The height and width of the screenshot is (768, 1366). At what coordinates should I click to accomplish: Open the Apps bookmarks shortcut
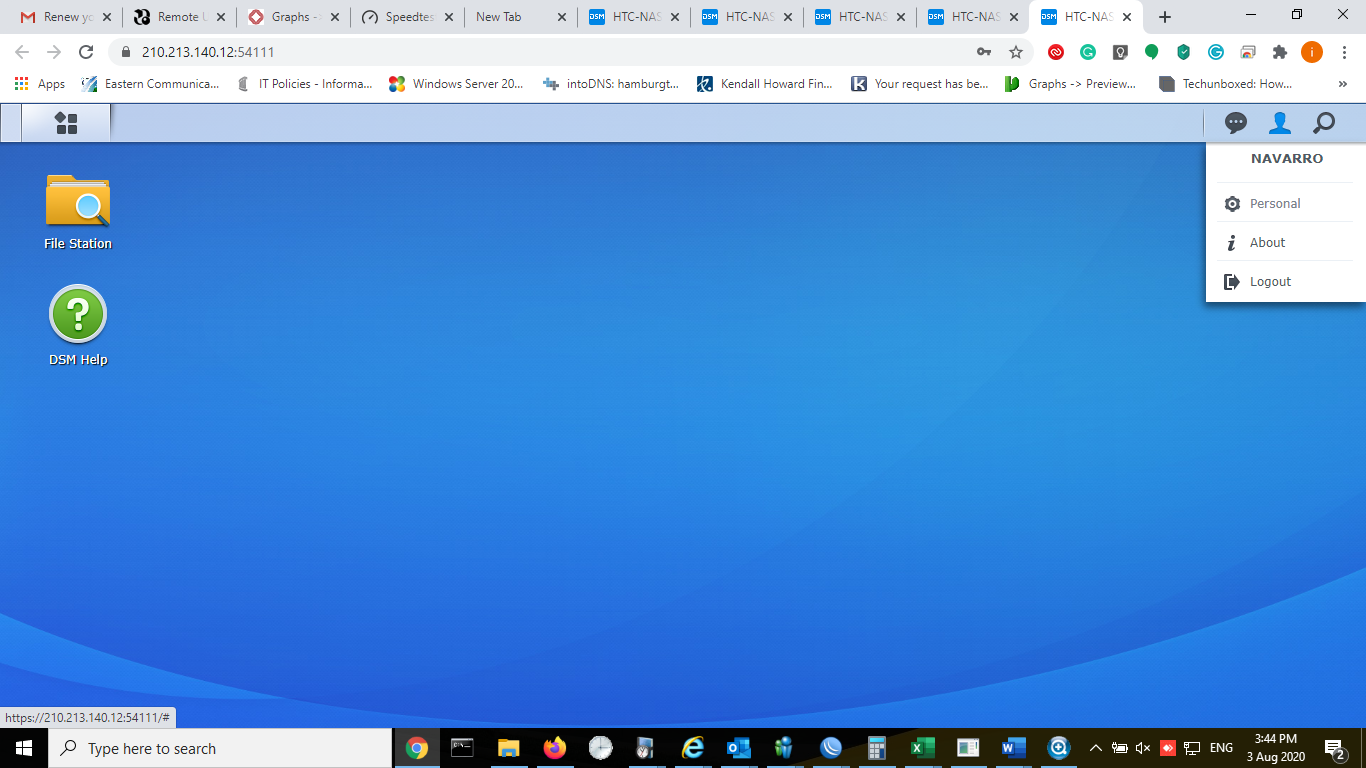click(x=40, y=84)
